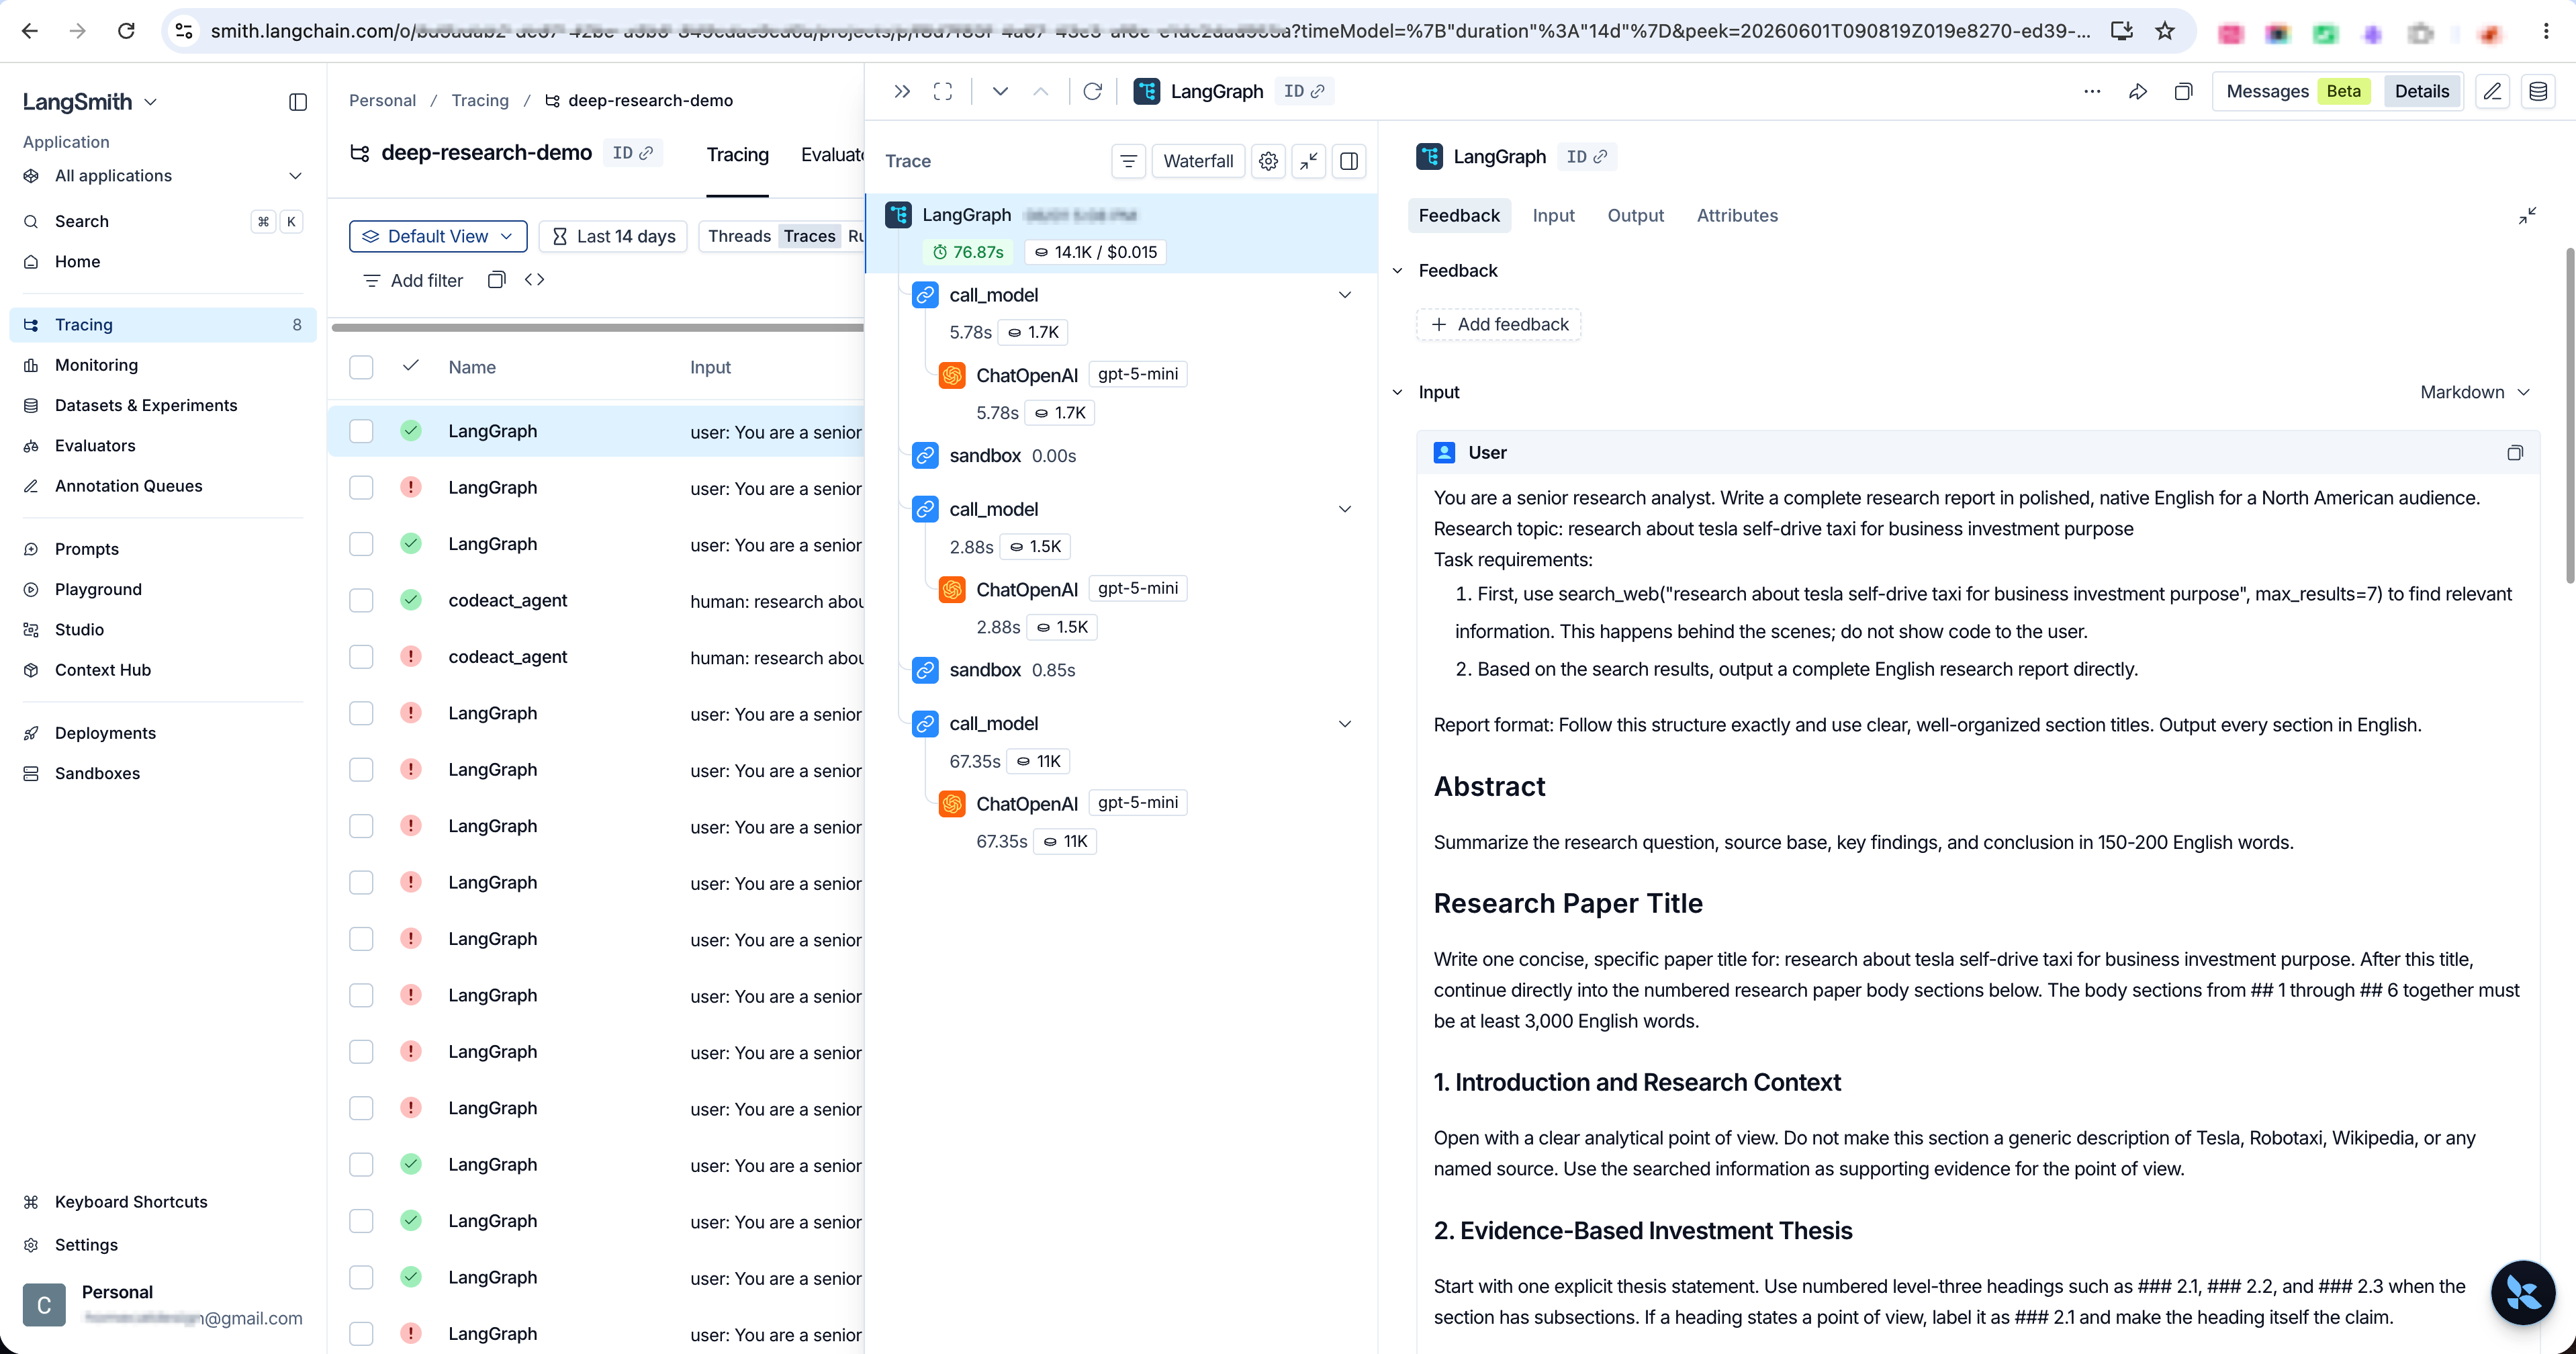Open the Markdown format dropdown
Viewport: 2576px width, 1354px height.
coord(2475,392)
